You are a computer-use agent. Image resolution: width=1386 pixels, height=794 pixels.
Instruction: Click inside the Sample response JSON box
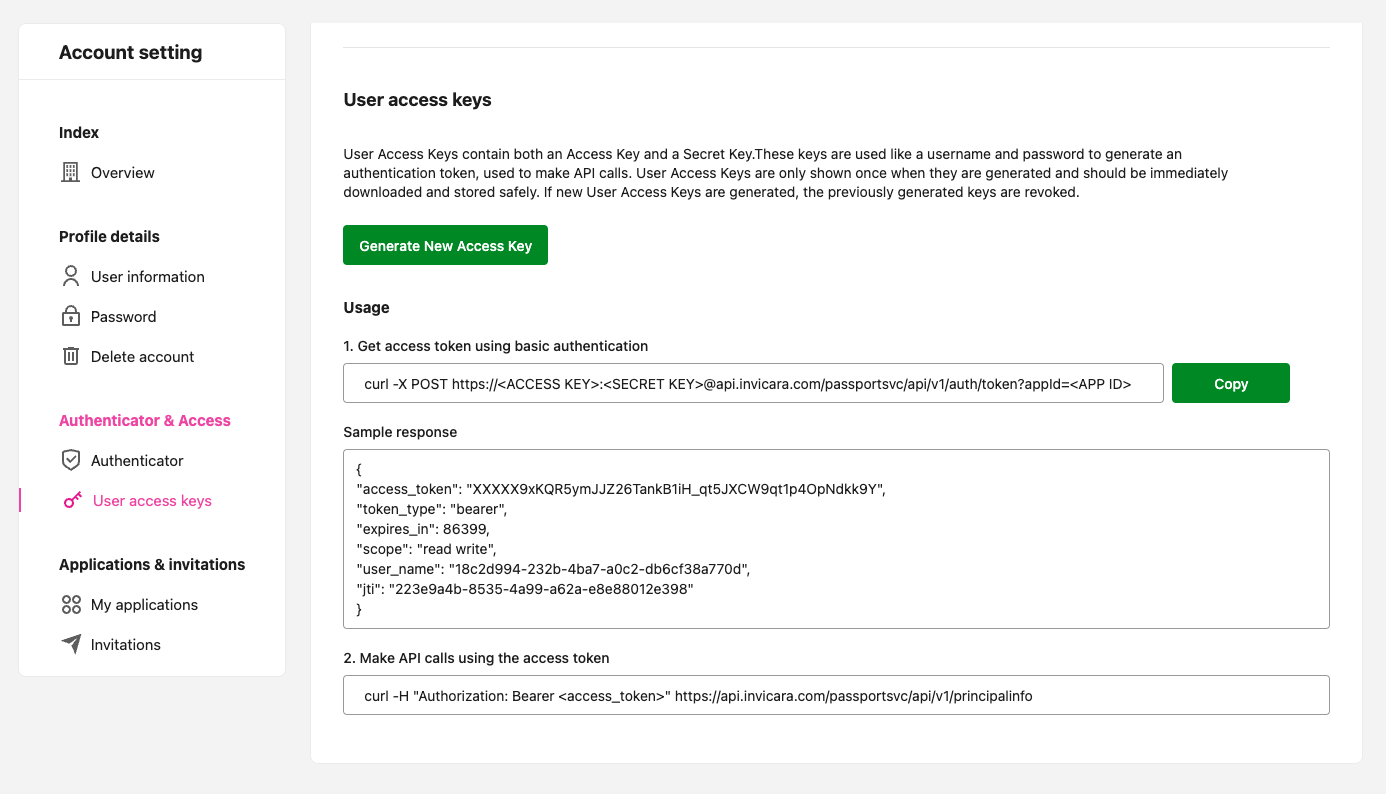point(835,539)
